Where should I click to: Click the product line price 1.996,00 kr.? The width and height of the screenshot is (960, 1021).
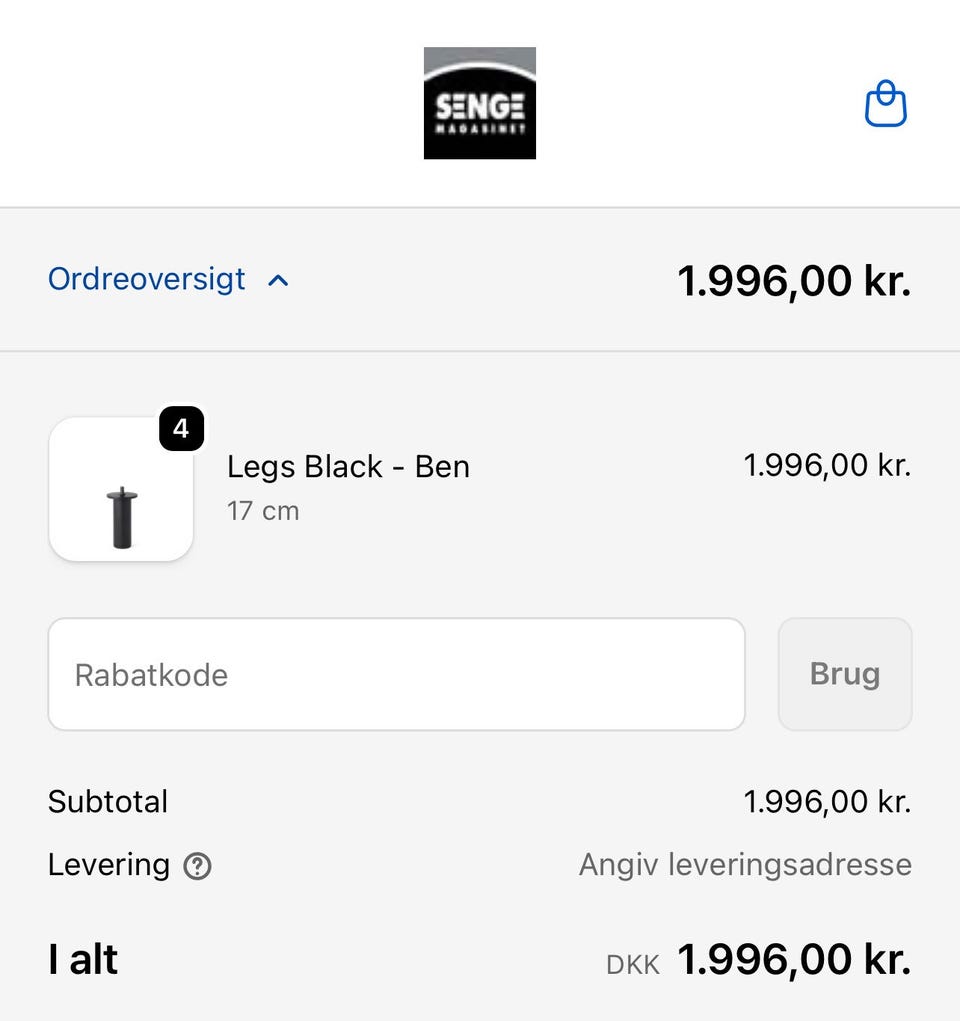pos(827,465)
